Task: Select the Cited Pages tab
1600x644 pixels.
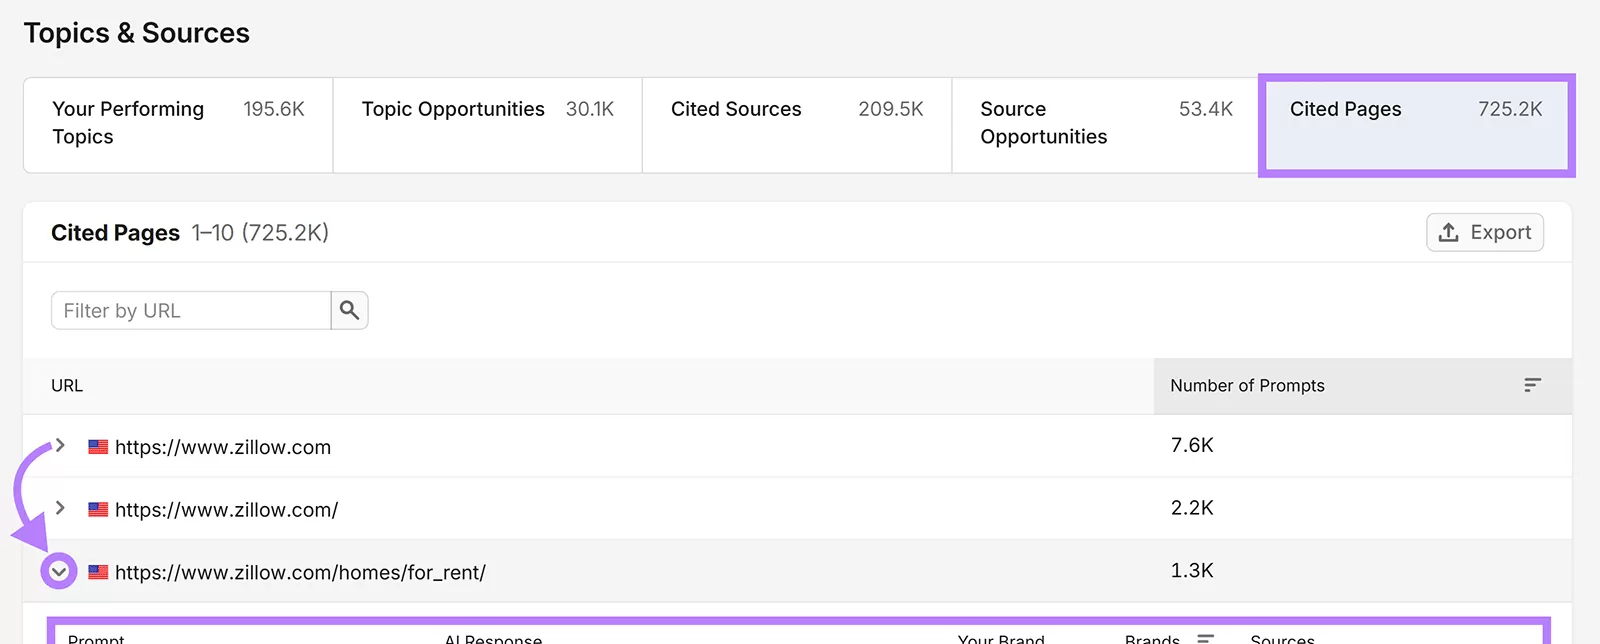Action: 1416,125
